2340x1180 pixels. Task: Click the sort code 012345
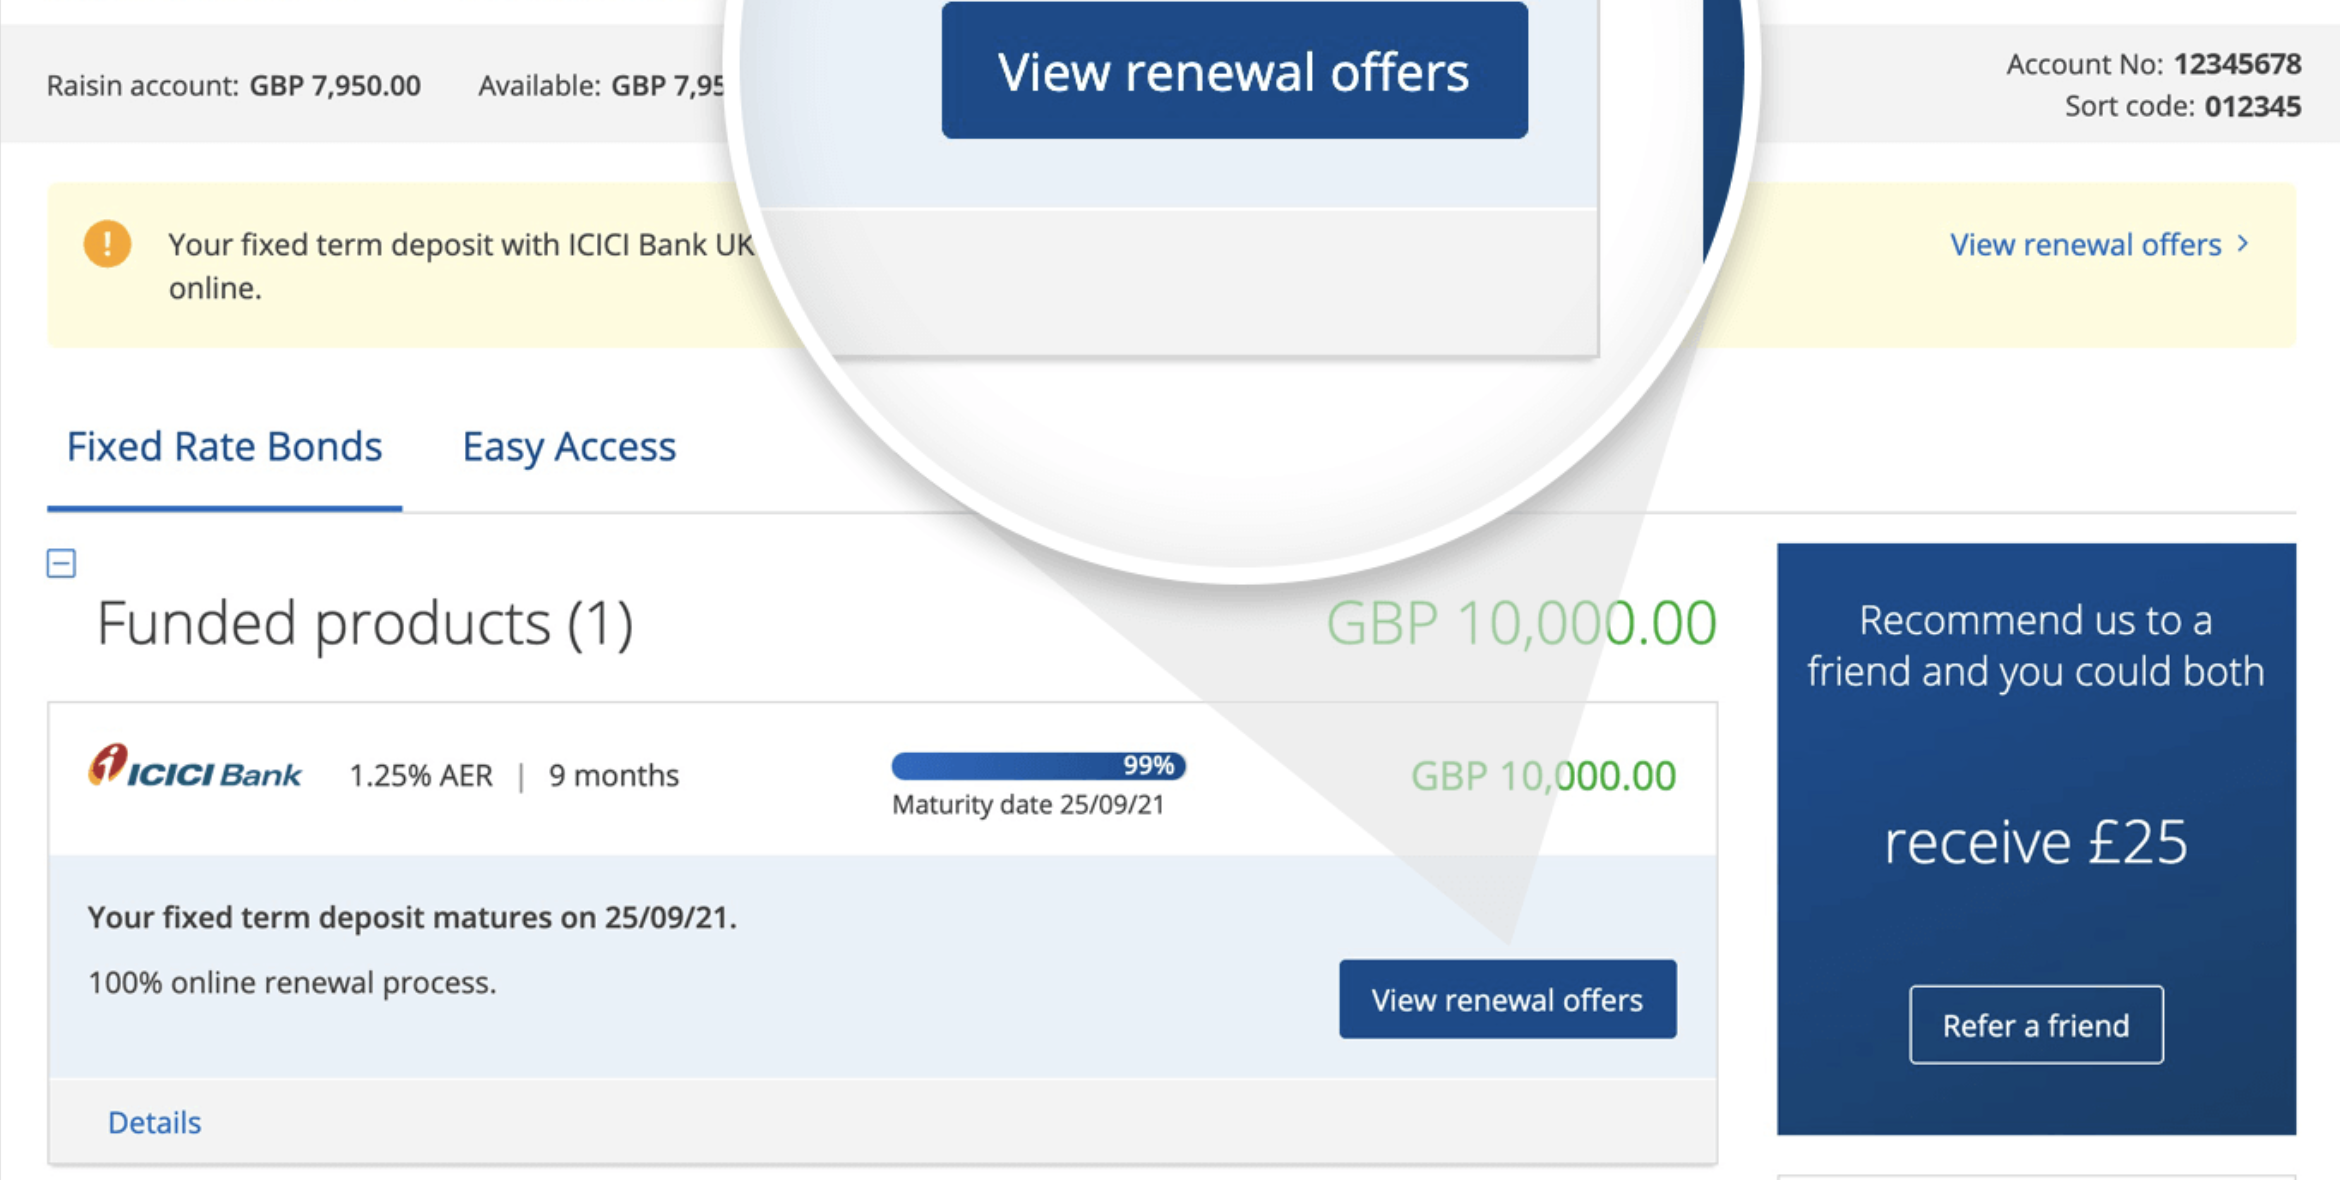pyautogui.click(x=2252, y=106)
